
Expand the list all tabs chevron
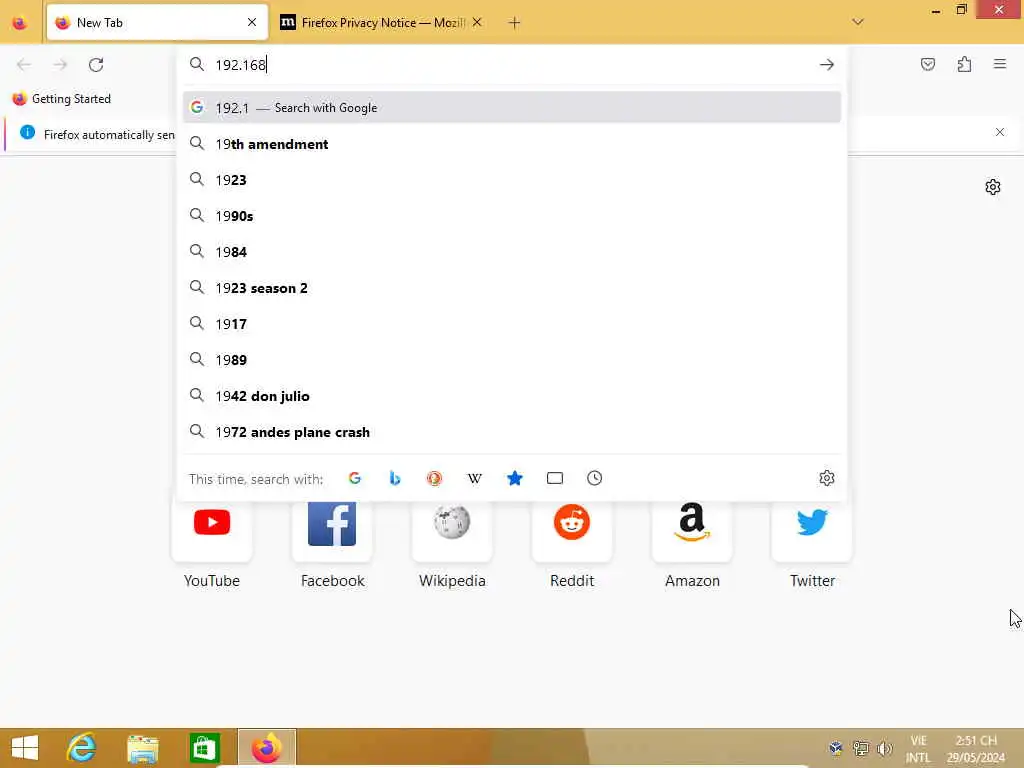[858, 22]
